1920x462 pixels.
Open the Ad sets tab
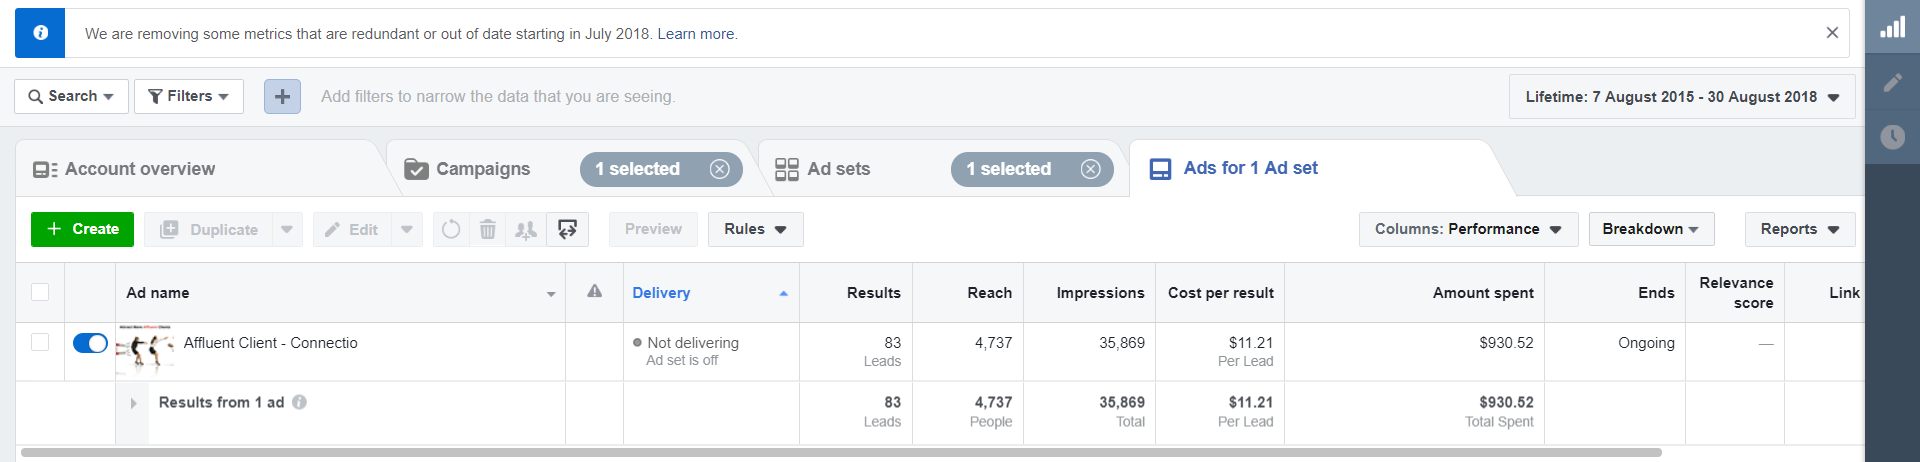click(838, 169)
